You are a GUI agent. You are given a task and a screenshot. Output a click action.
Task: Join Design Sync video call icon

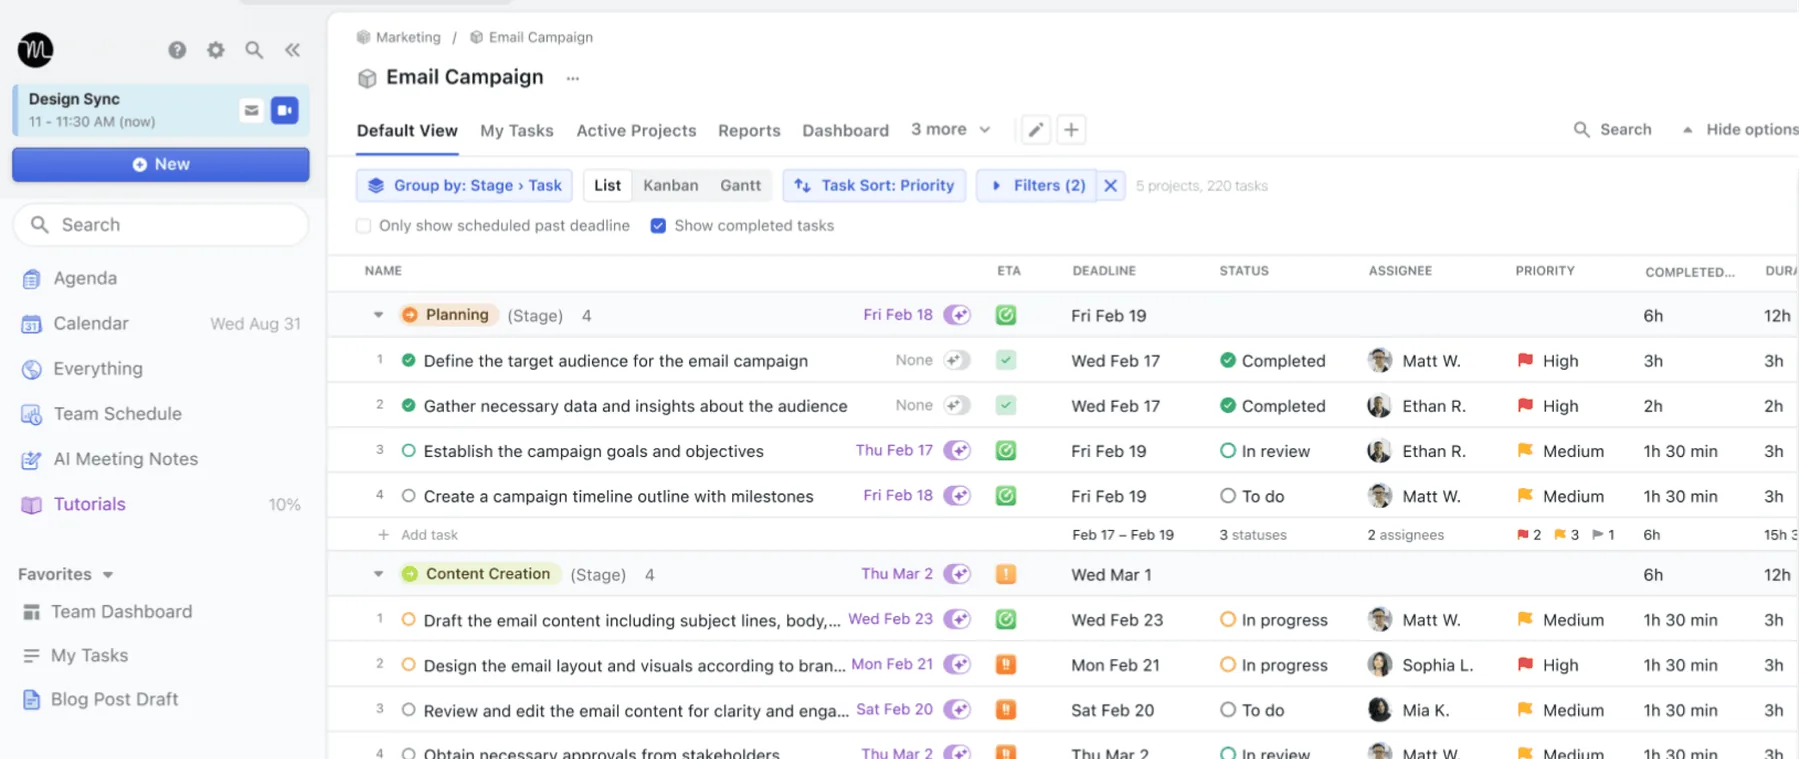coord(285,110)
